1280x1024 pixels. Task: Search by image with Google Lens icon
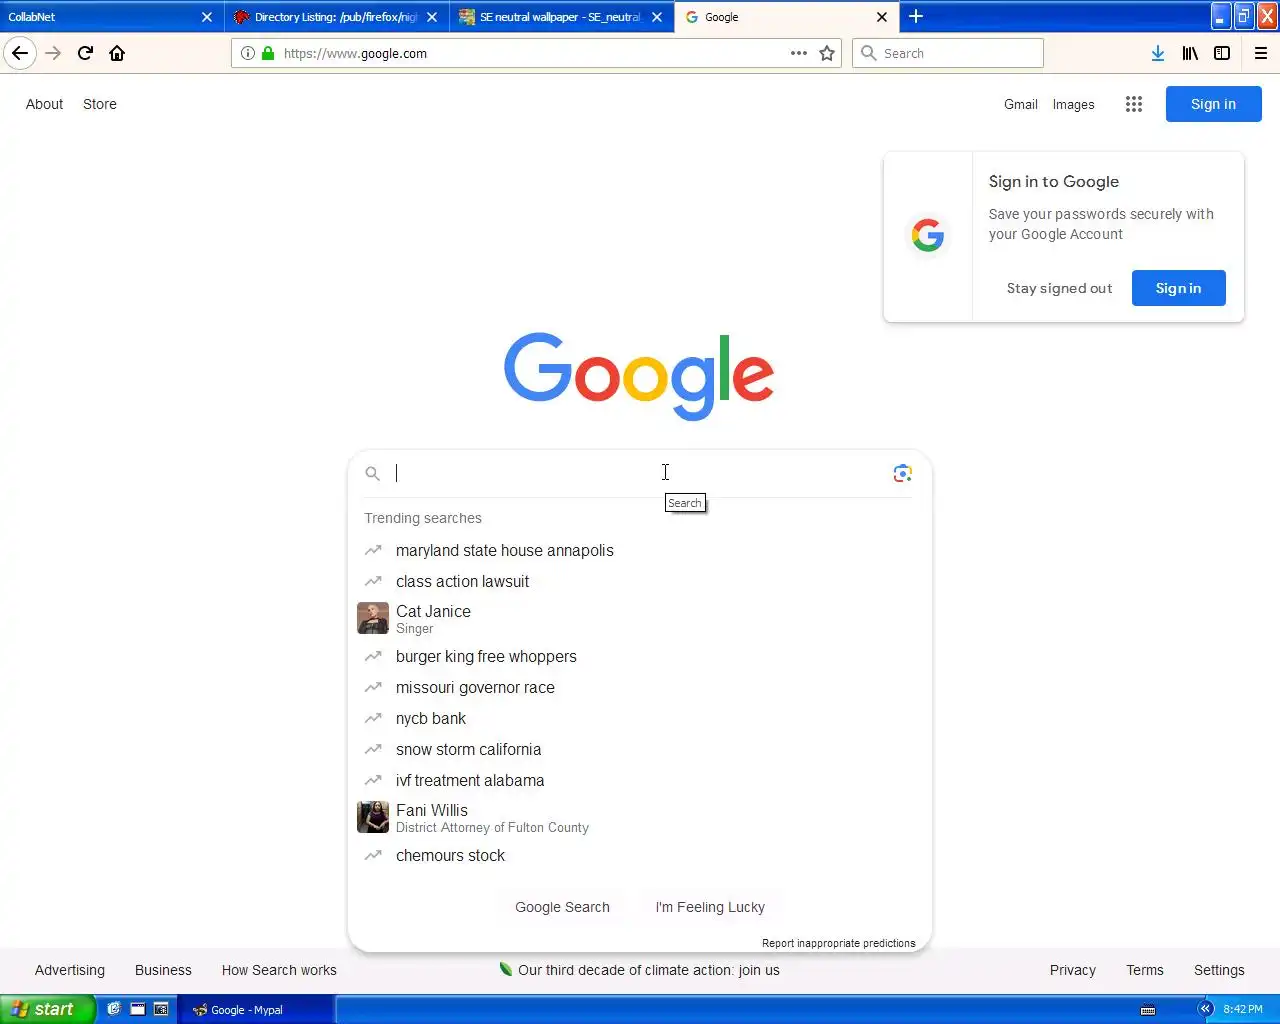[x=902, y=473]
